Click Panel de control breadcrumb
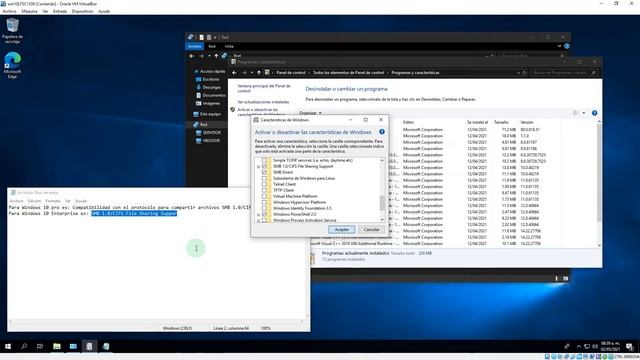Screen dimensions: 640x360 click(291, 73)
